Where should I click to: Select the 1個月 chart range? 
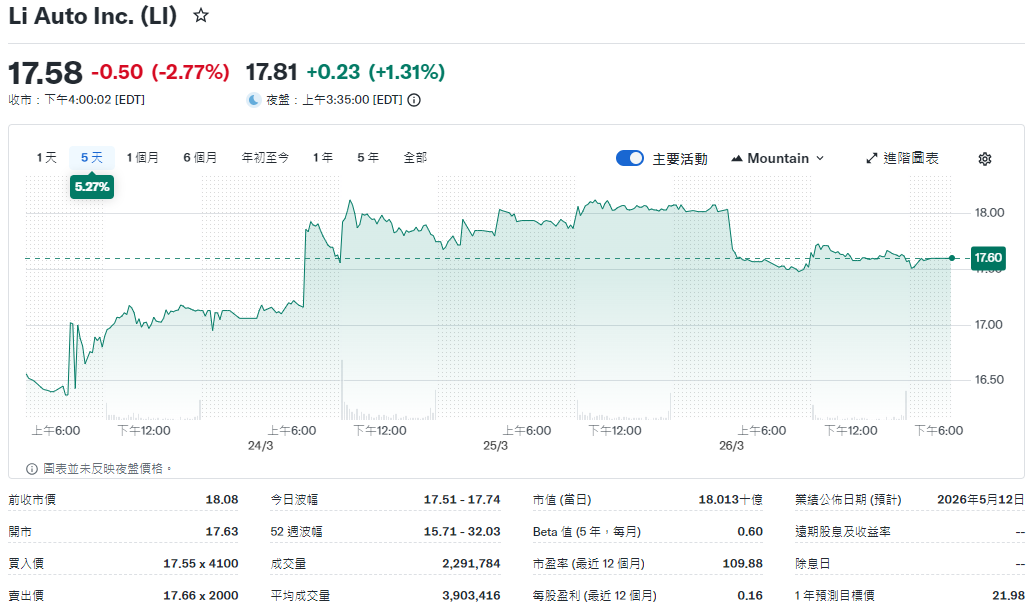point(142,157)
